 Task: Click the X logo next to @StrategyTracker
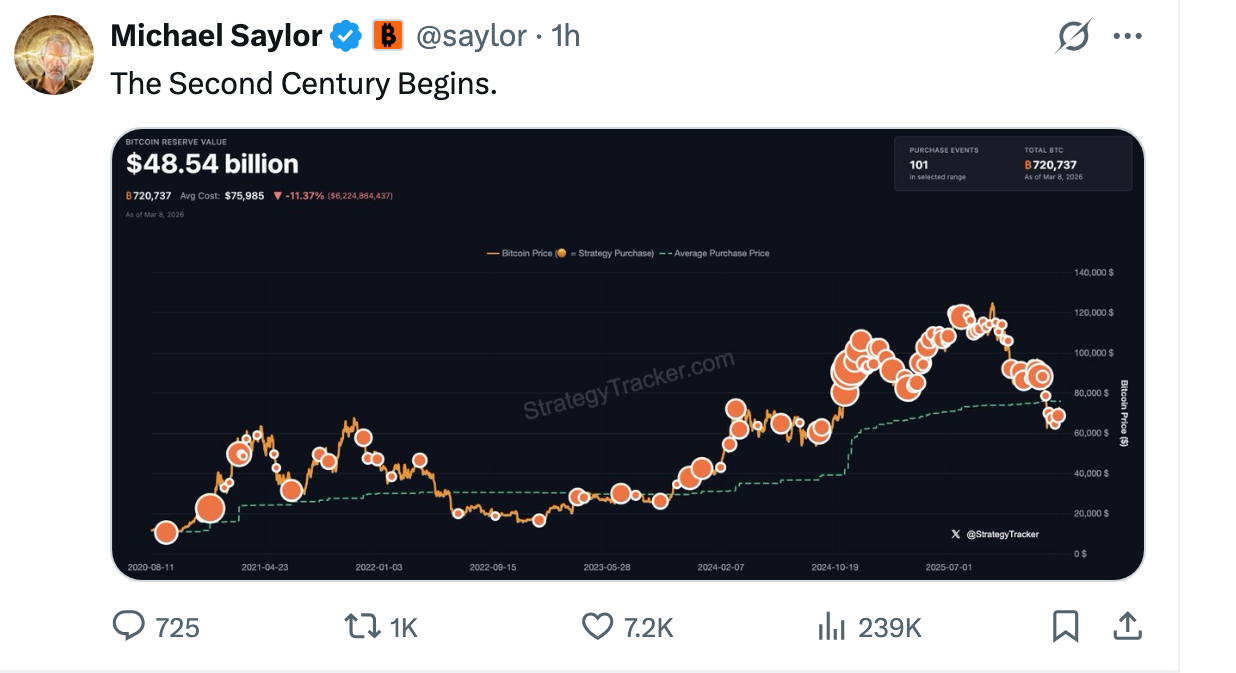tap(955, 534)
